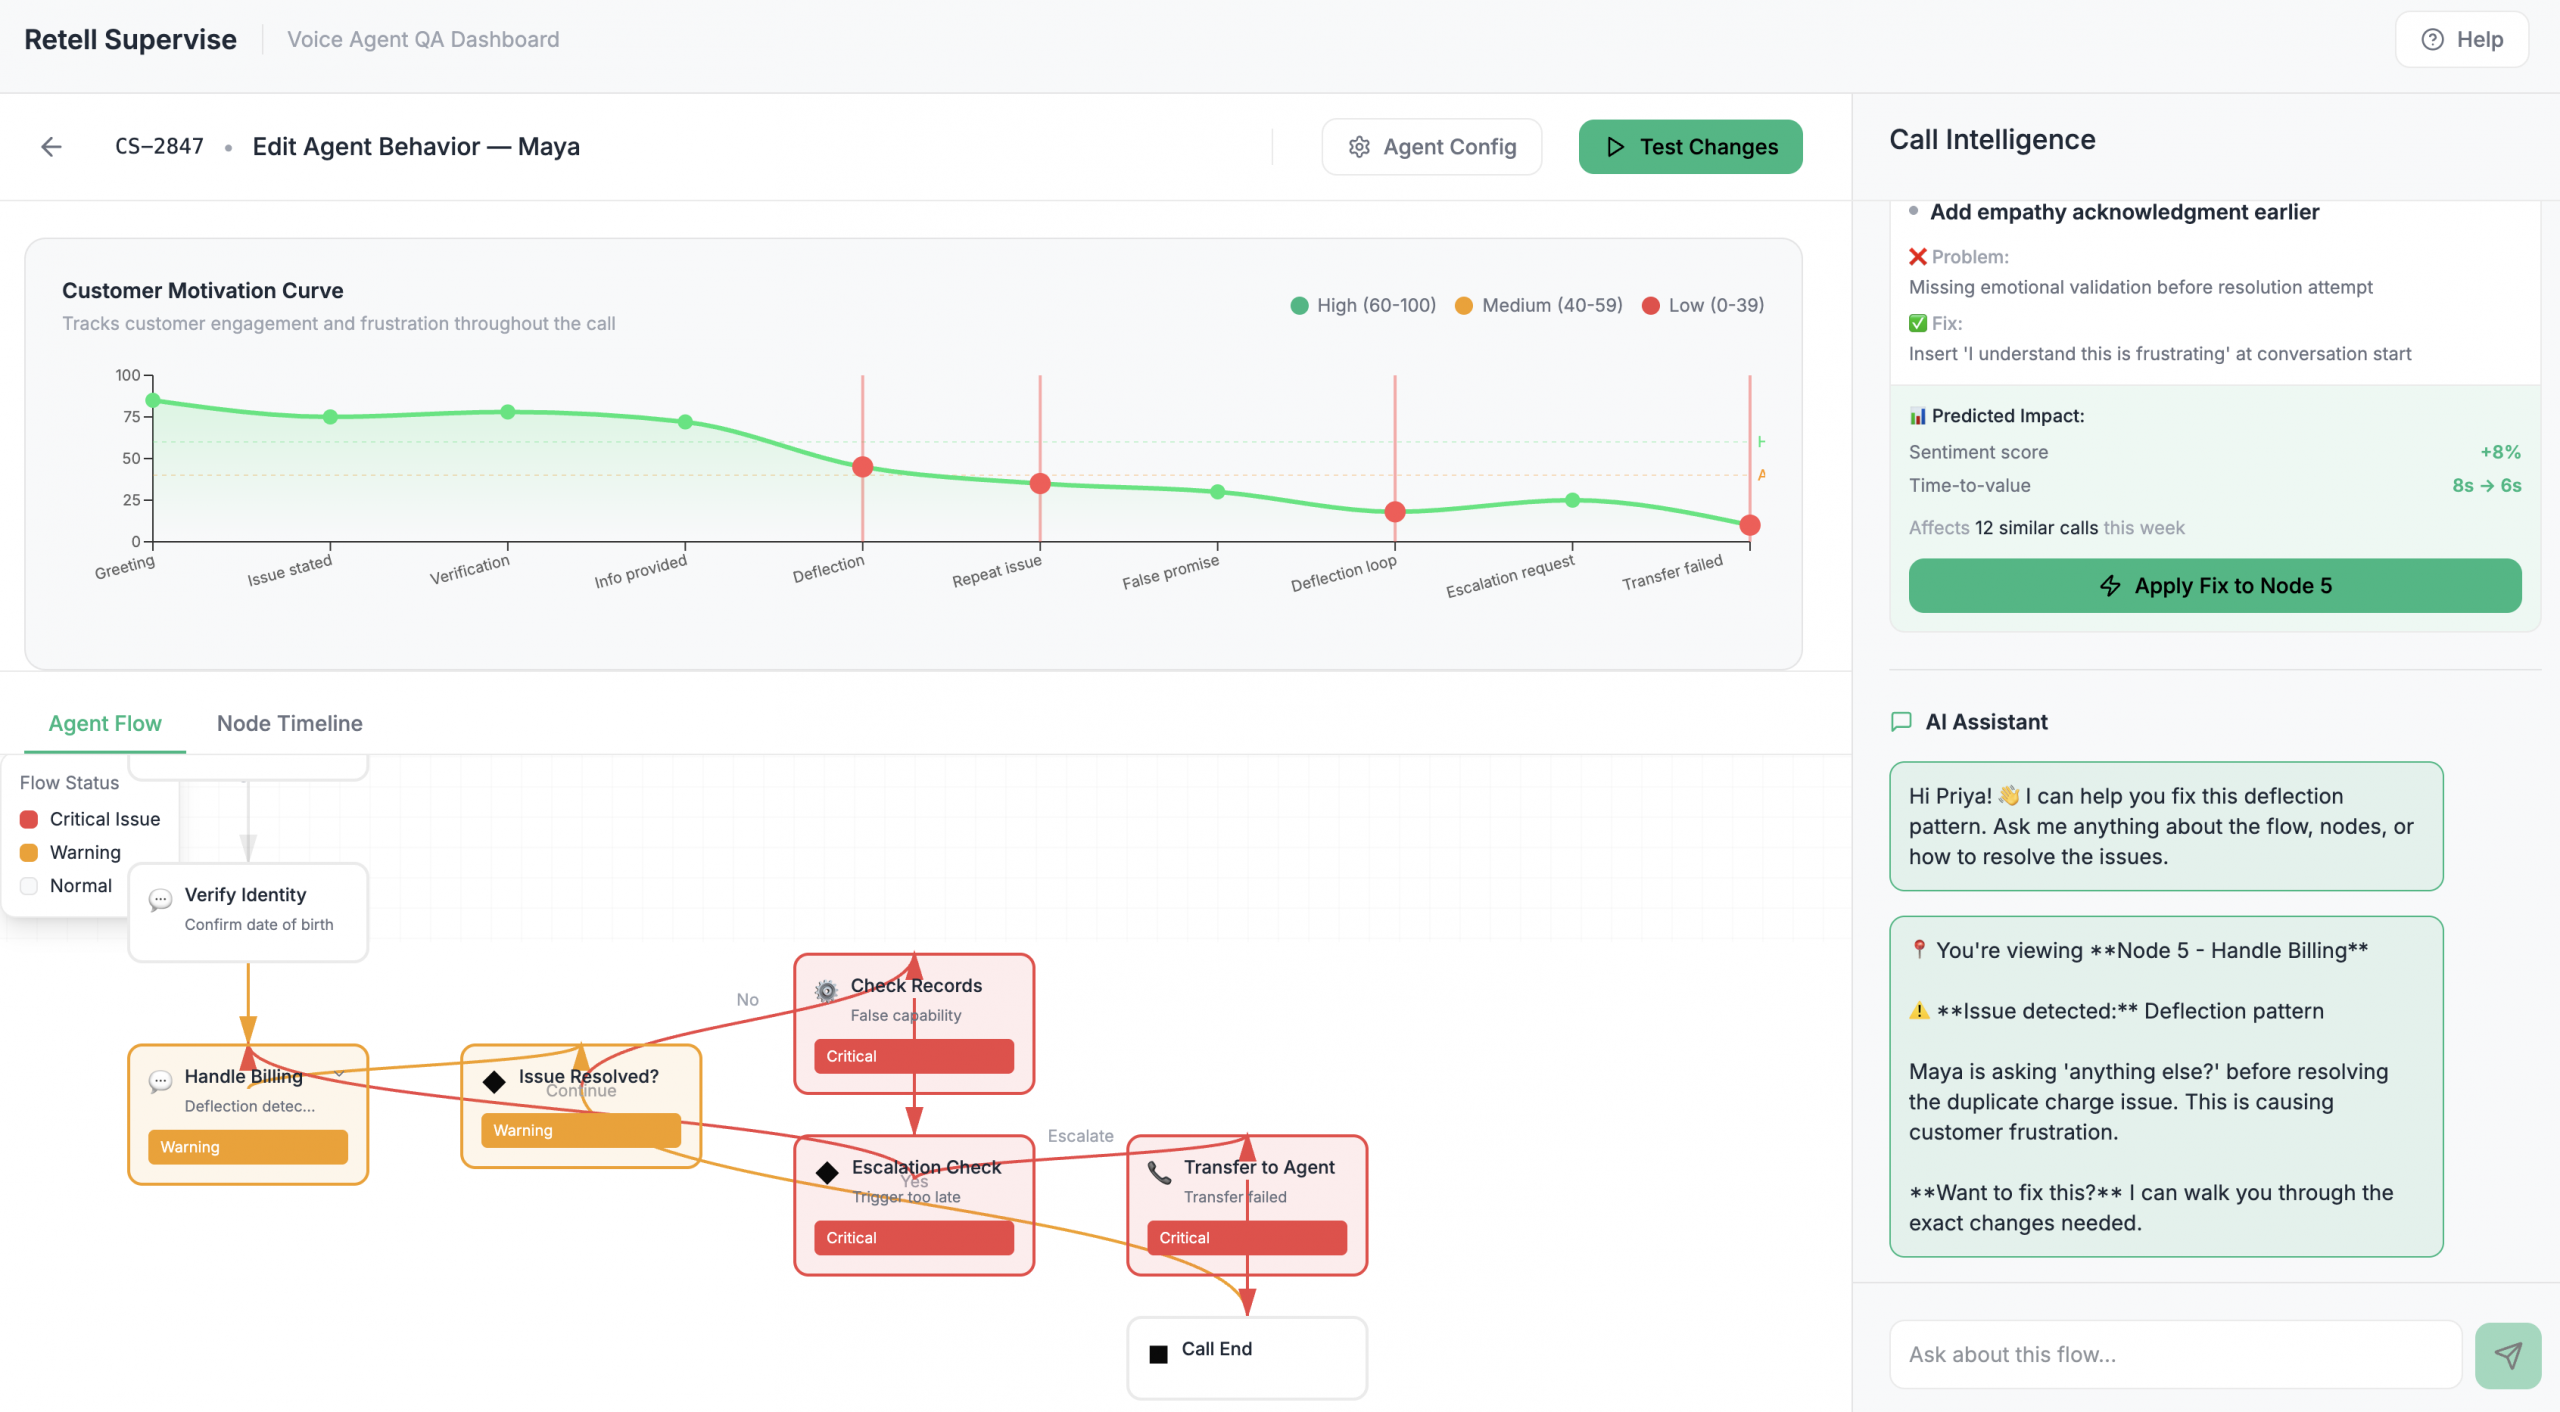Click the send message paper-plane icon
Viewport: 2560px width, 1412px height.
click(x=2507, y=1355)
